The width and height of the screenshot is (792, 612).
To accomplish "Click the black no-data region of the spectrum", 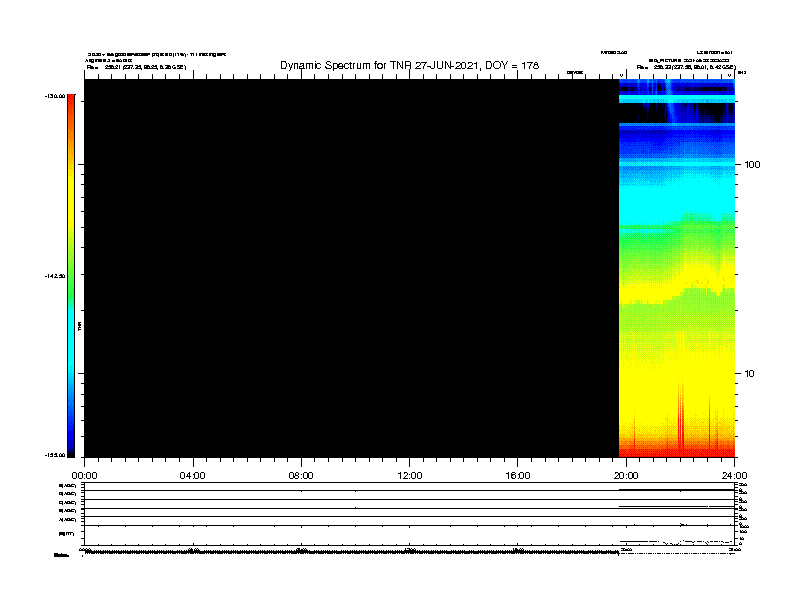I will (352, 268).
